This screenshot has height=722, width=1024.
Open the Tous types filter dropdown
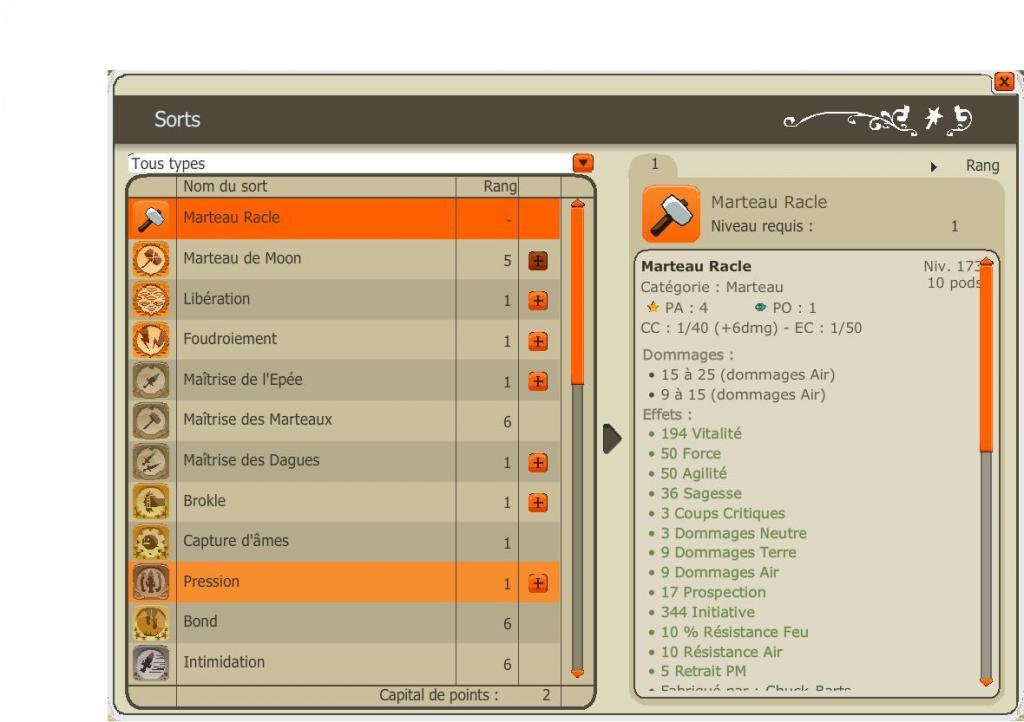tap(583, 163)
